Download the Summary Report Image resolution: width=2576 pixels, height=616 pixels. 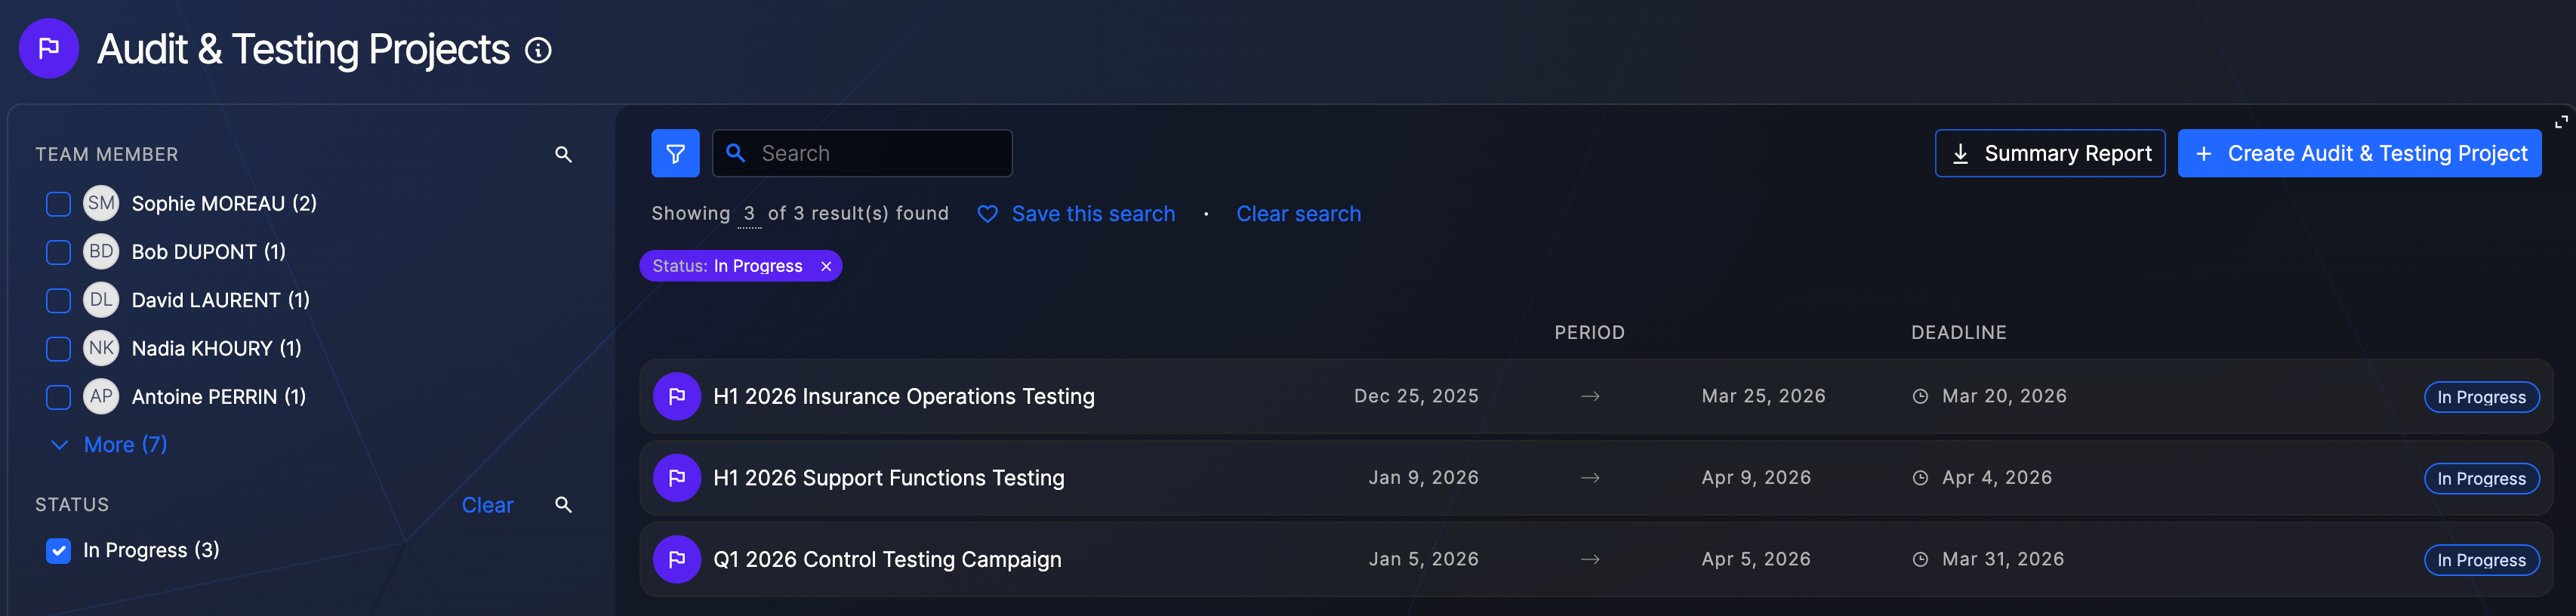(2049, 153)
